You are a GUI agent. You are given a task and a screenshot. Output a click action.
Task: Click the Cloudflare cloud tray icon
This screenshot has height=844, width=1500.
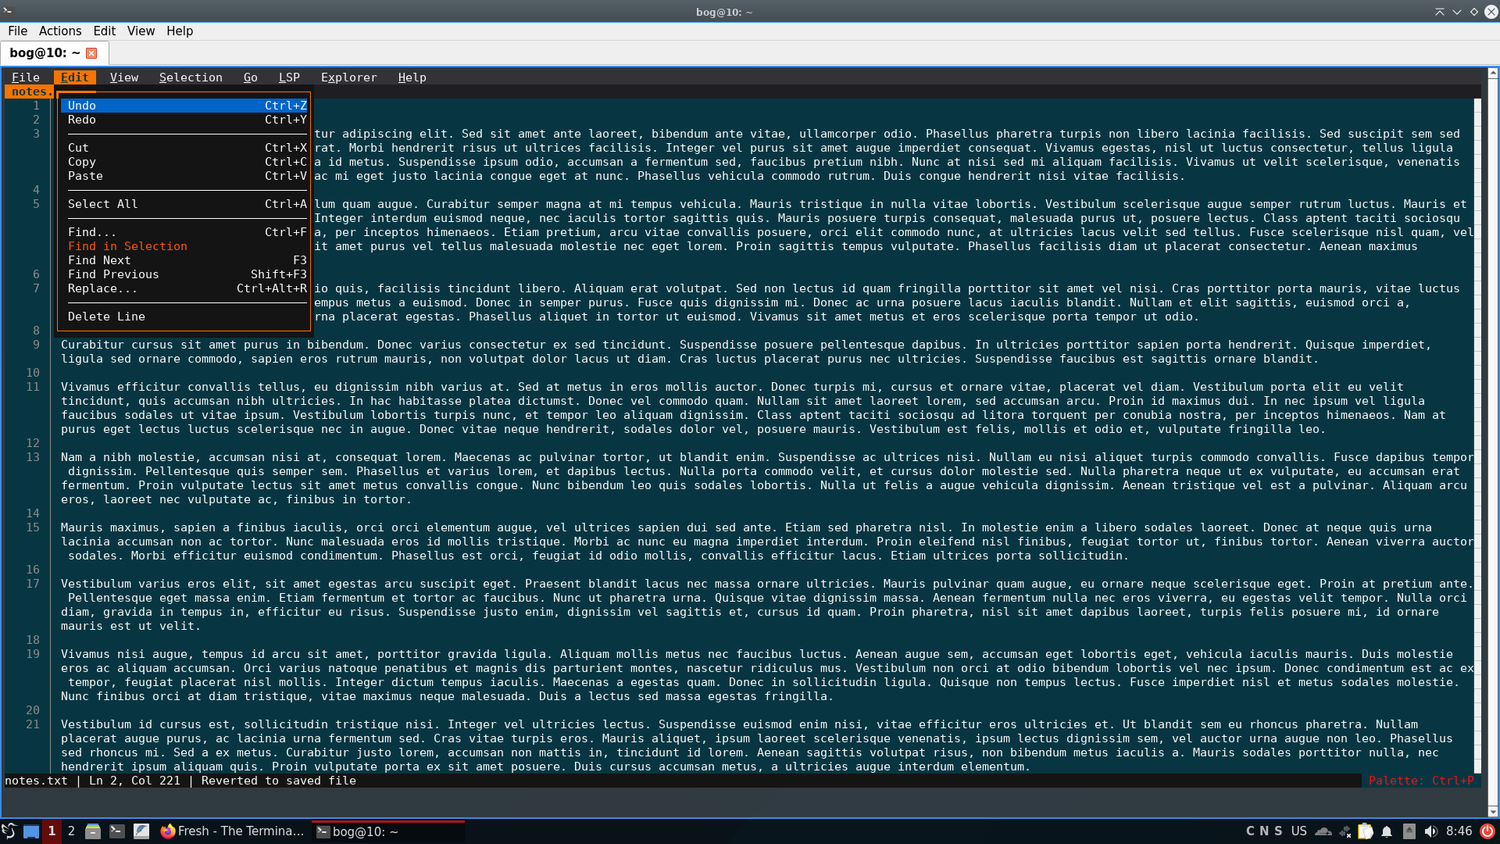1323,831
